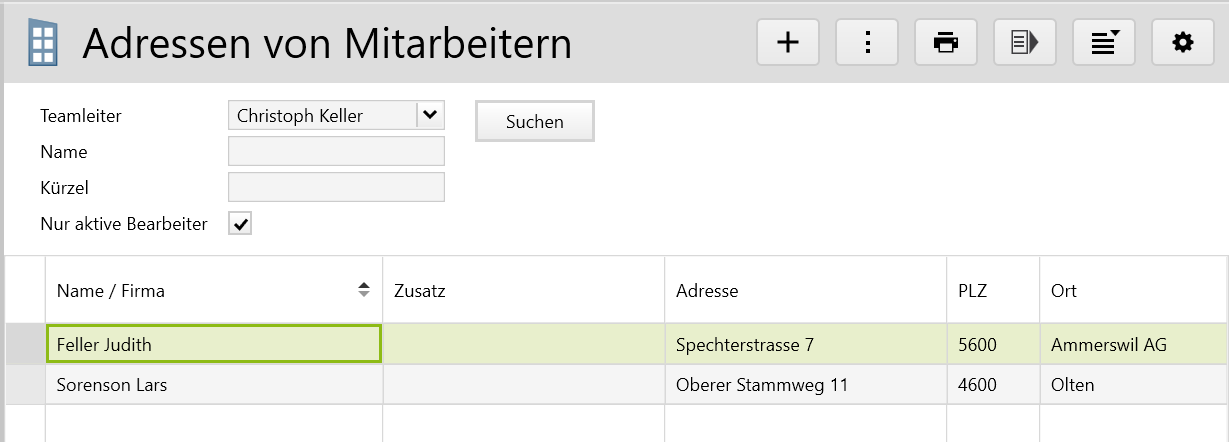Open the three-dot more options menu
Image resolution: width=1230 pixels, height=442 pixels.
[x=867, y=42]
